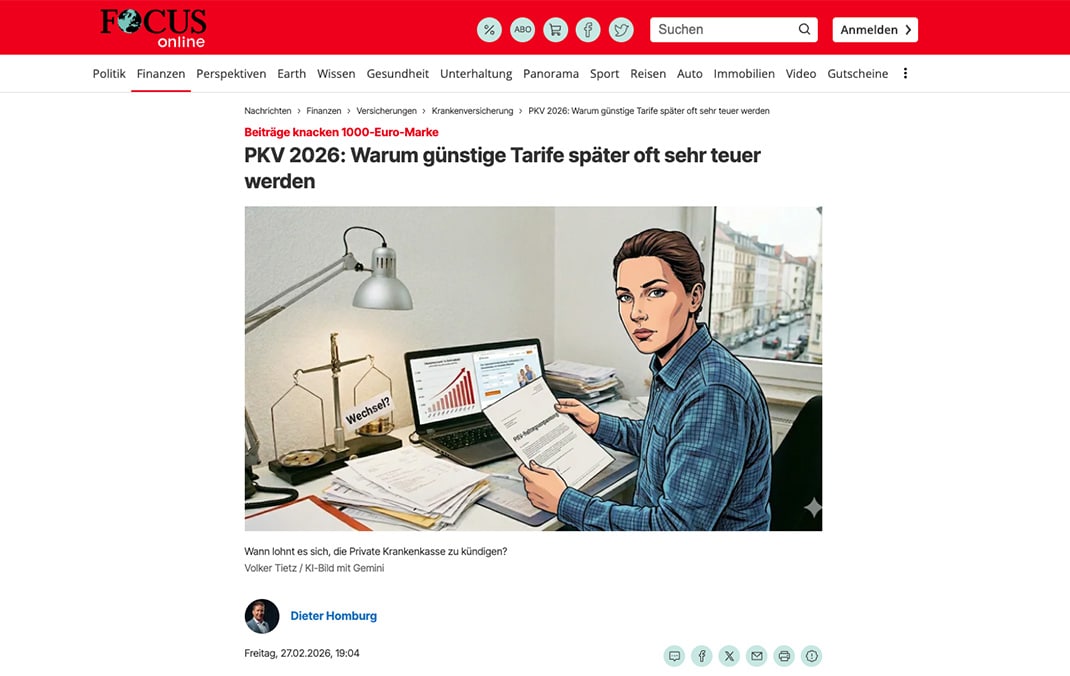1070x676 pixels.
Task: Open article comments speech-bubble icon
Action: 674,656
